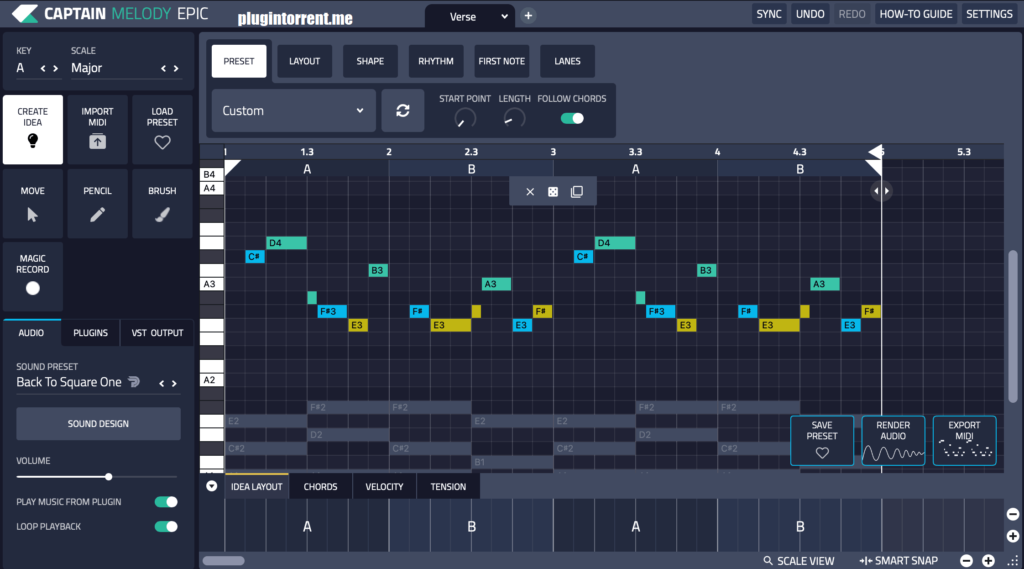Click the Volume slider handle
The width and height of the screenshot is (1024, 569).
point(108,477)
